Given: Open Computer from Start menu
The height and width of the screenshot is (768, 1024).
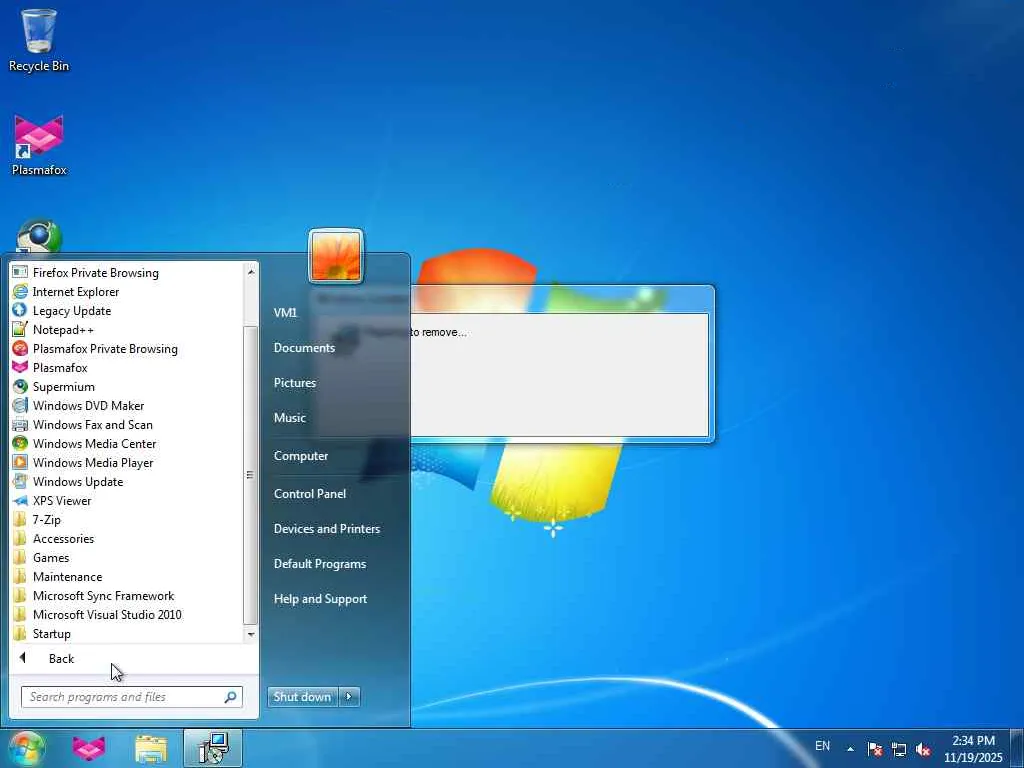Looking at the screenshot, I should click(x=300, y=456).
